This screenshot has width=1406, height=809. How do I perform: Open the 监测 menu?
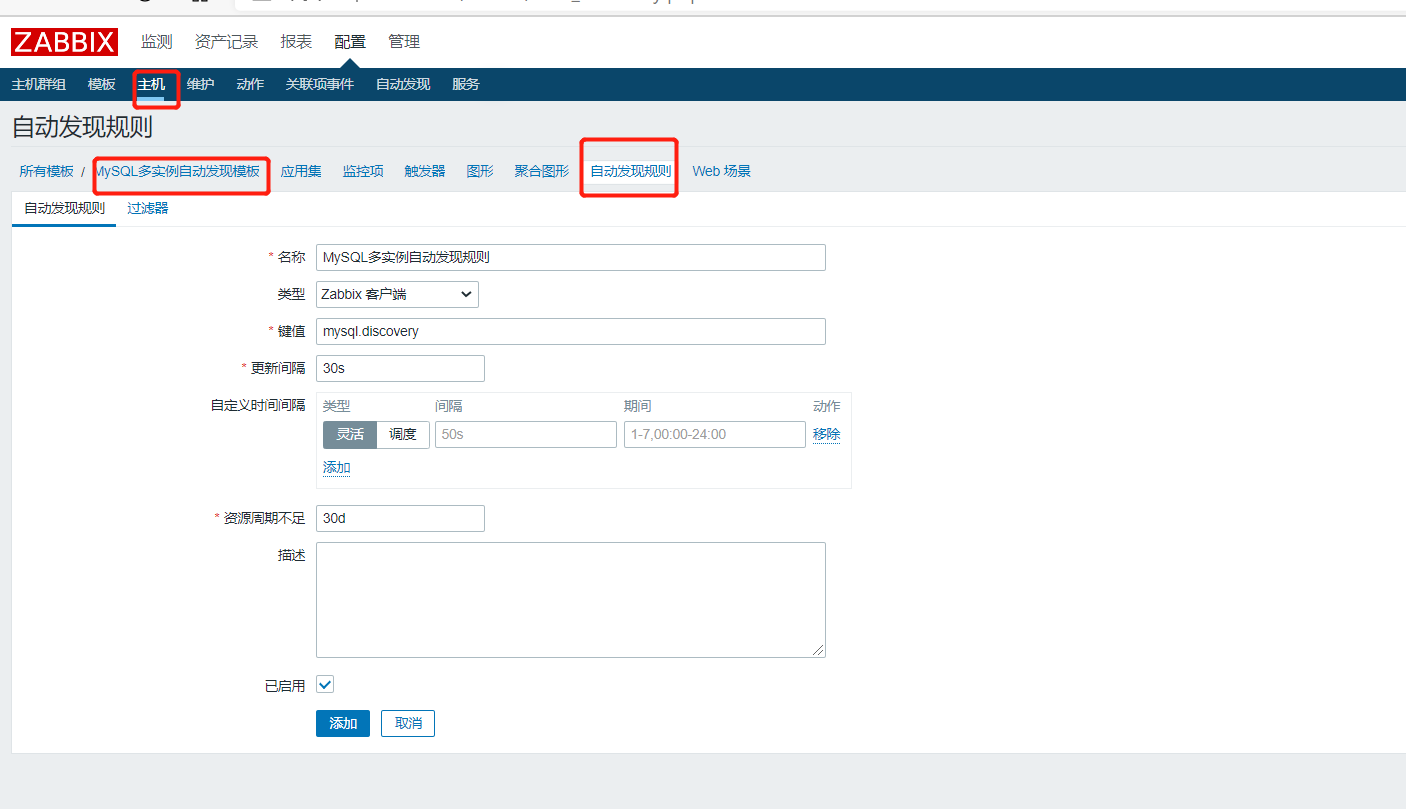(x=156, y=42)
